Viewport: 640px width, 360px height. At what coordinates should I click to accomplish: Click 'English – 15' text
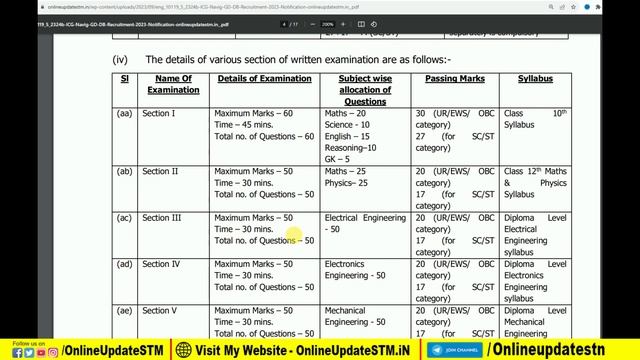point(347,136)
